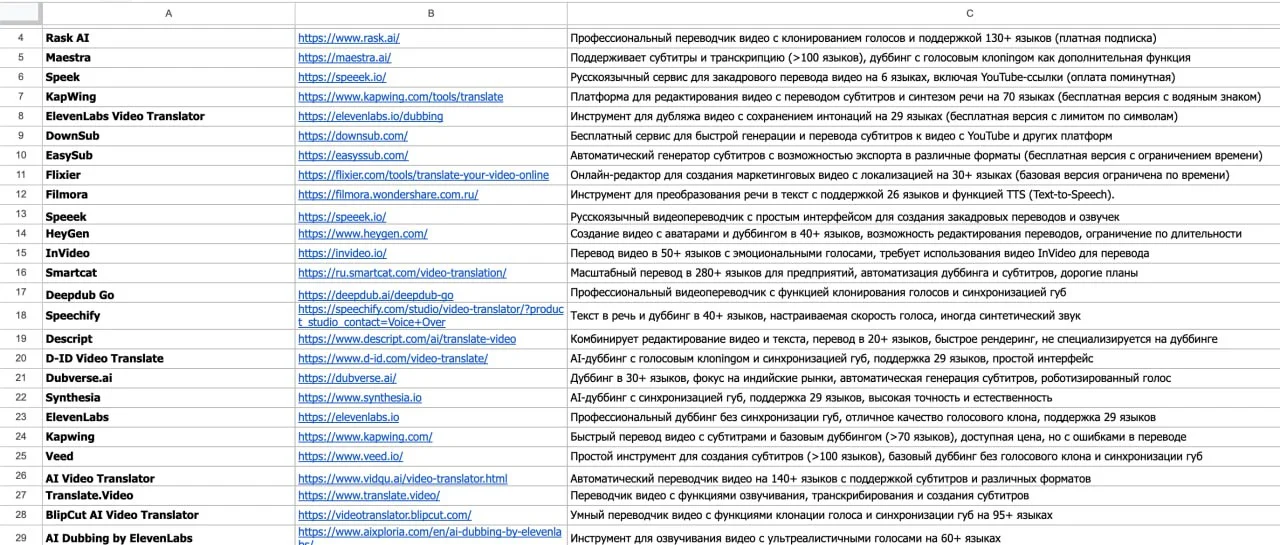Select the 'Speechify' cell
The height and width of the screenshot is (545, 1280).
coord(168,316)
